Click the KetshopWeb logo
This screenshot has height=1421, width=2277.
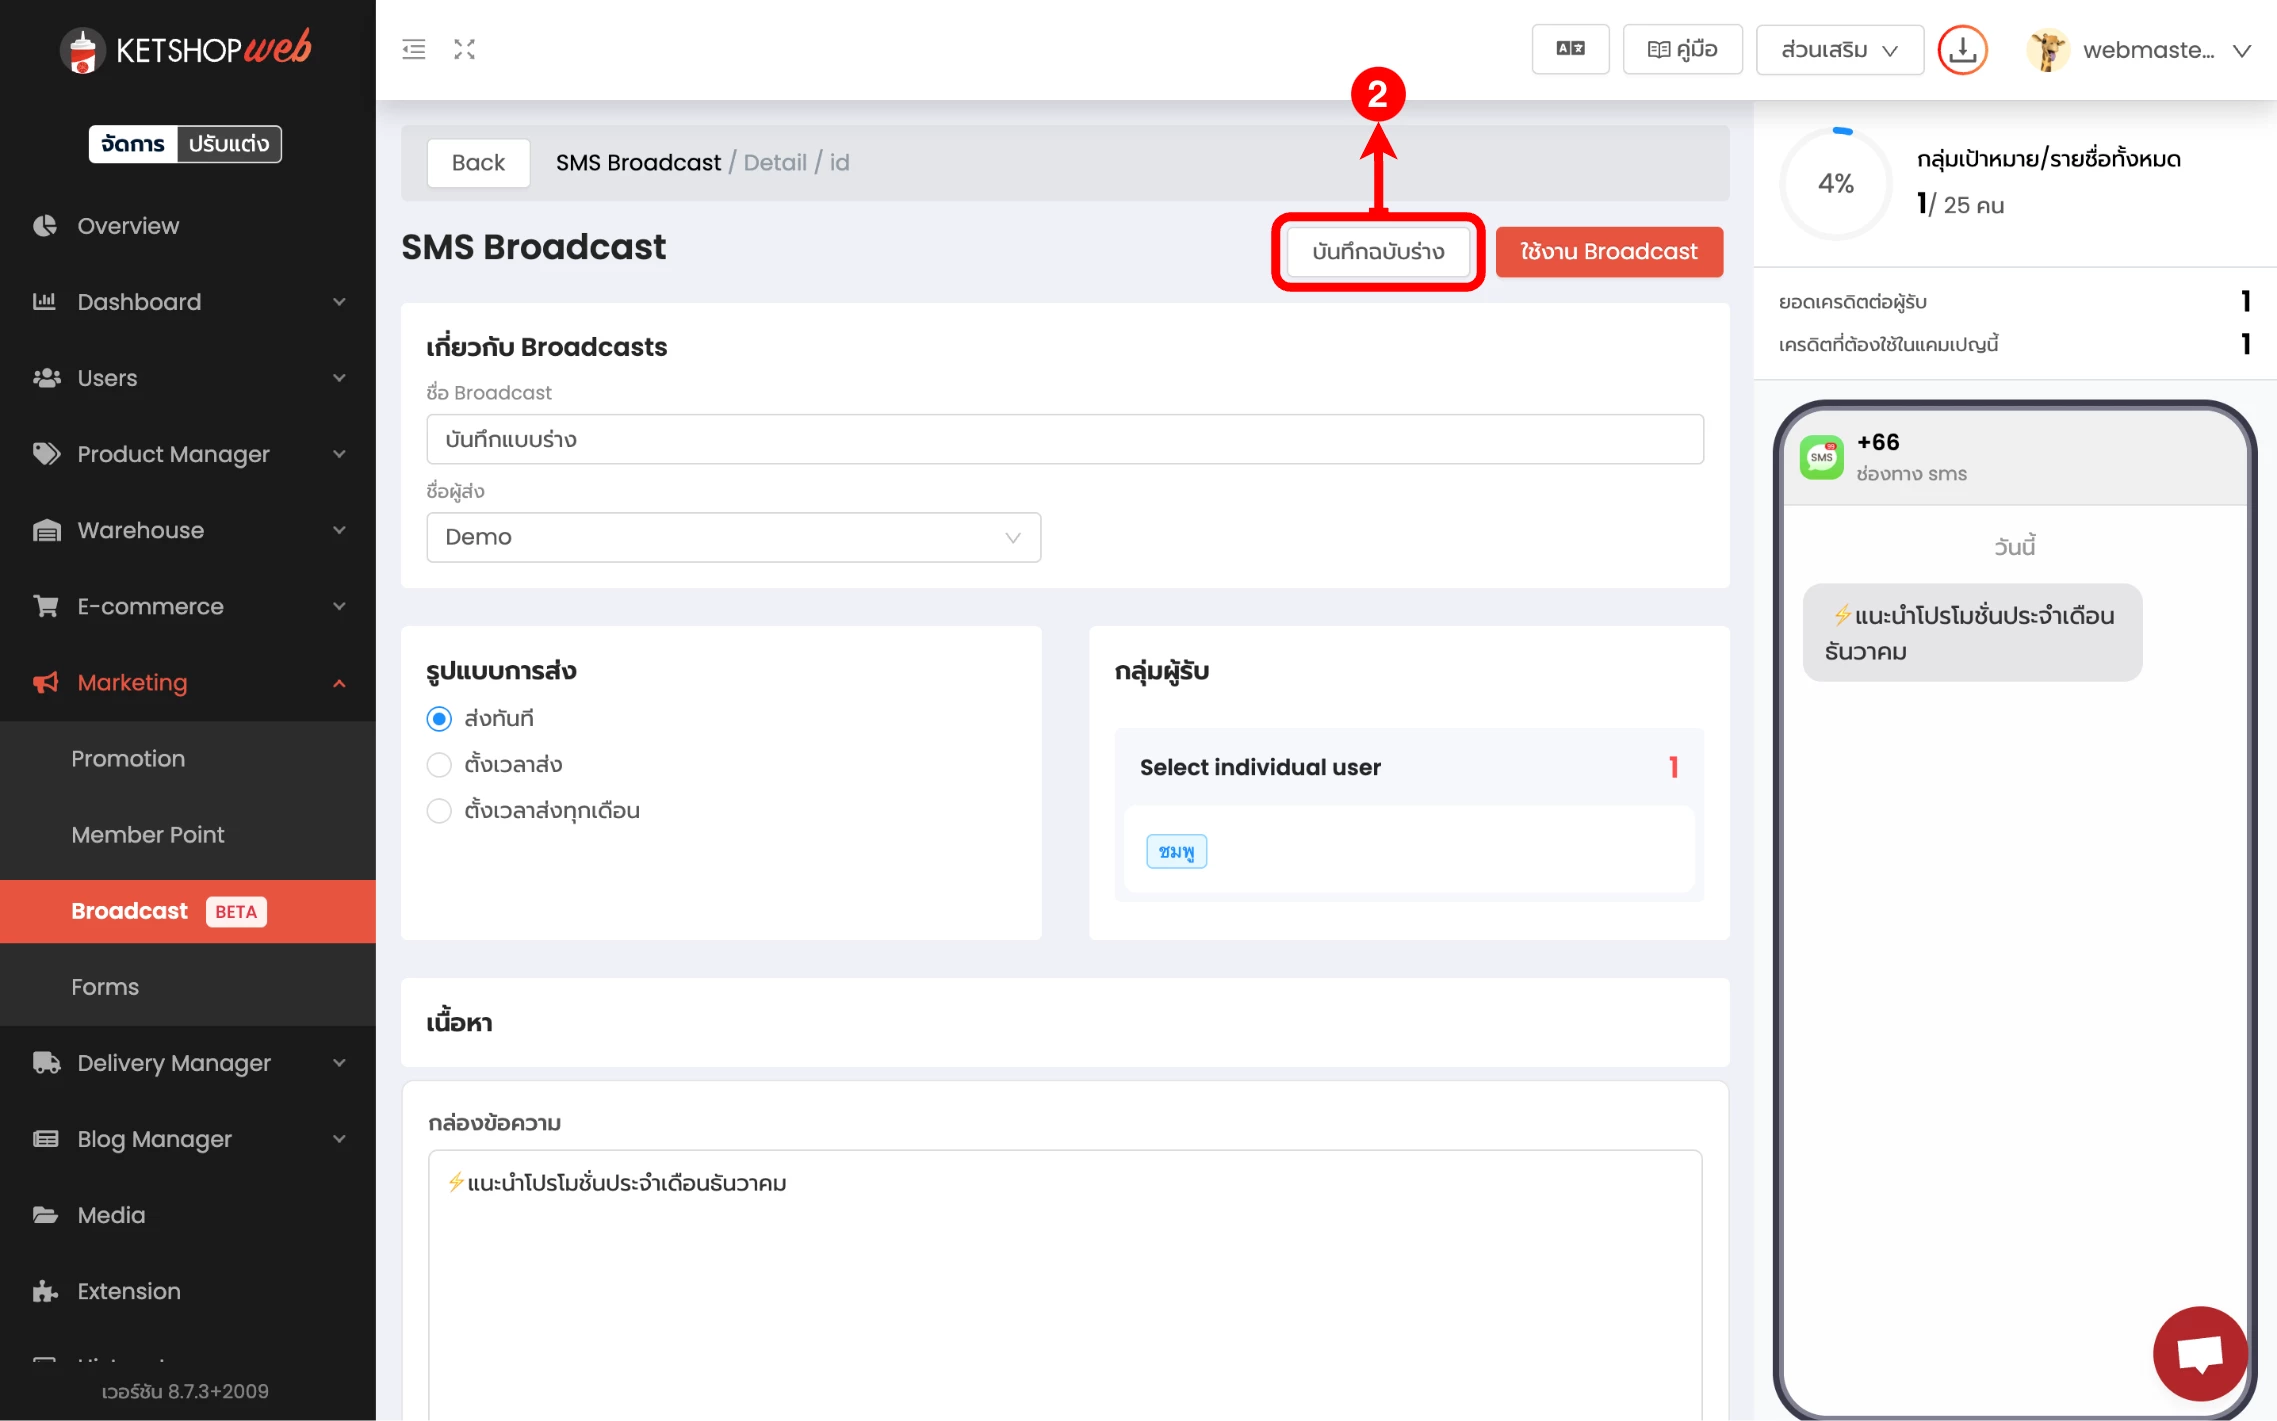(187, 49)
